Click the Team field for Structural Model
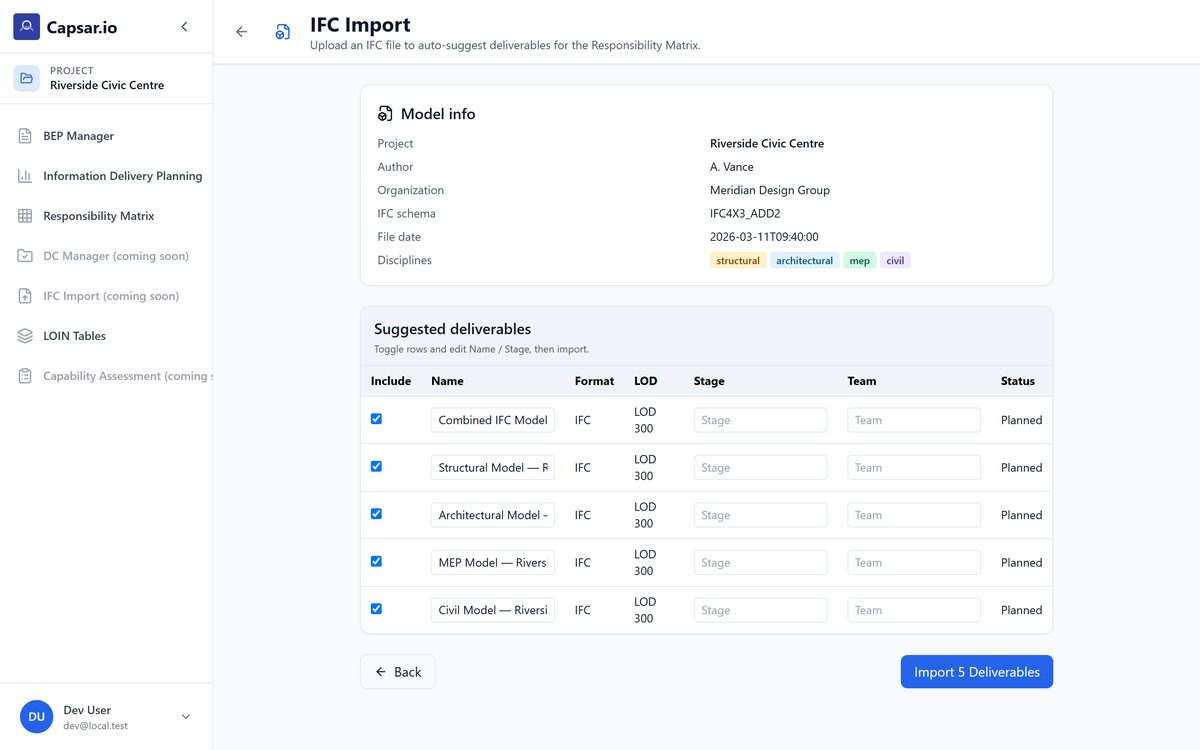Viewport: 1200px width, 750px height. (914, 467)
